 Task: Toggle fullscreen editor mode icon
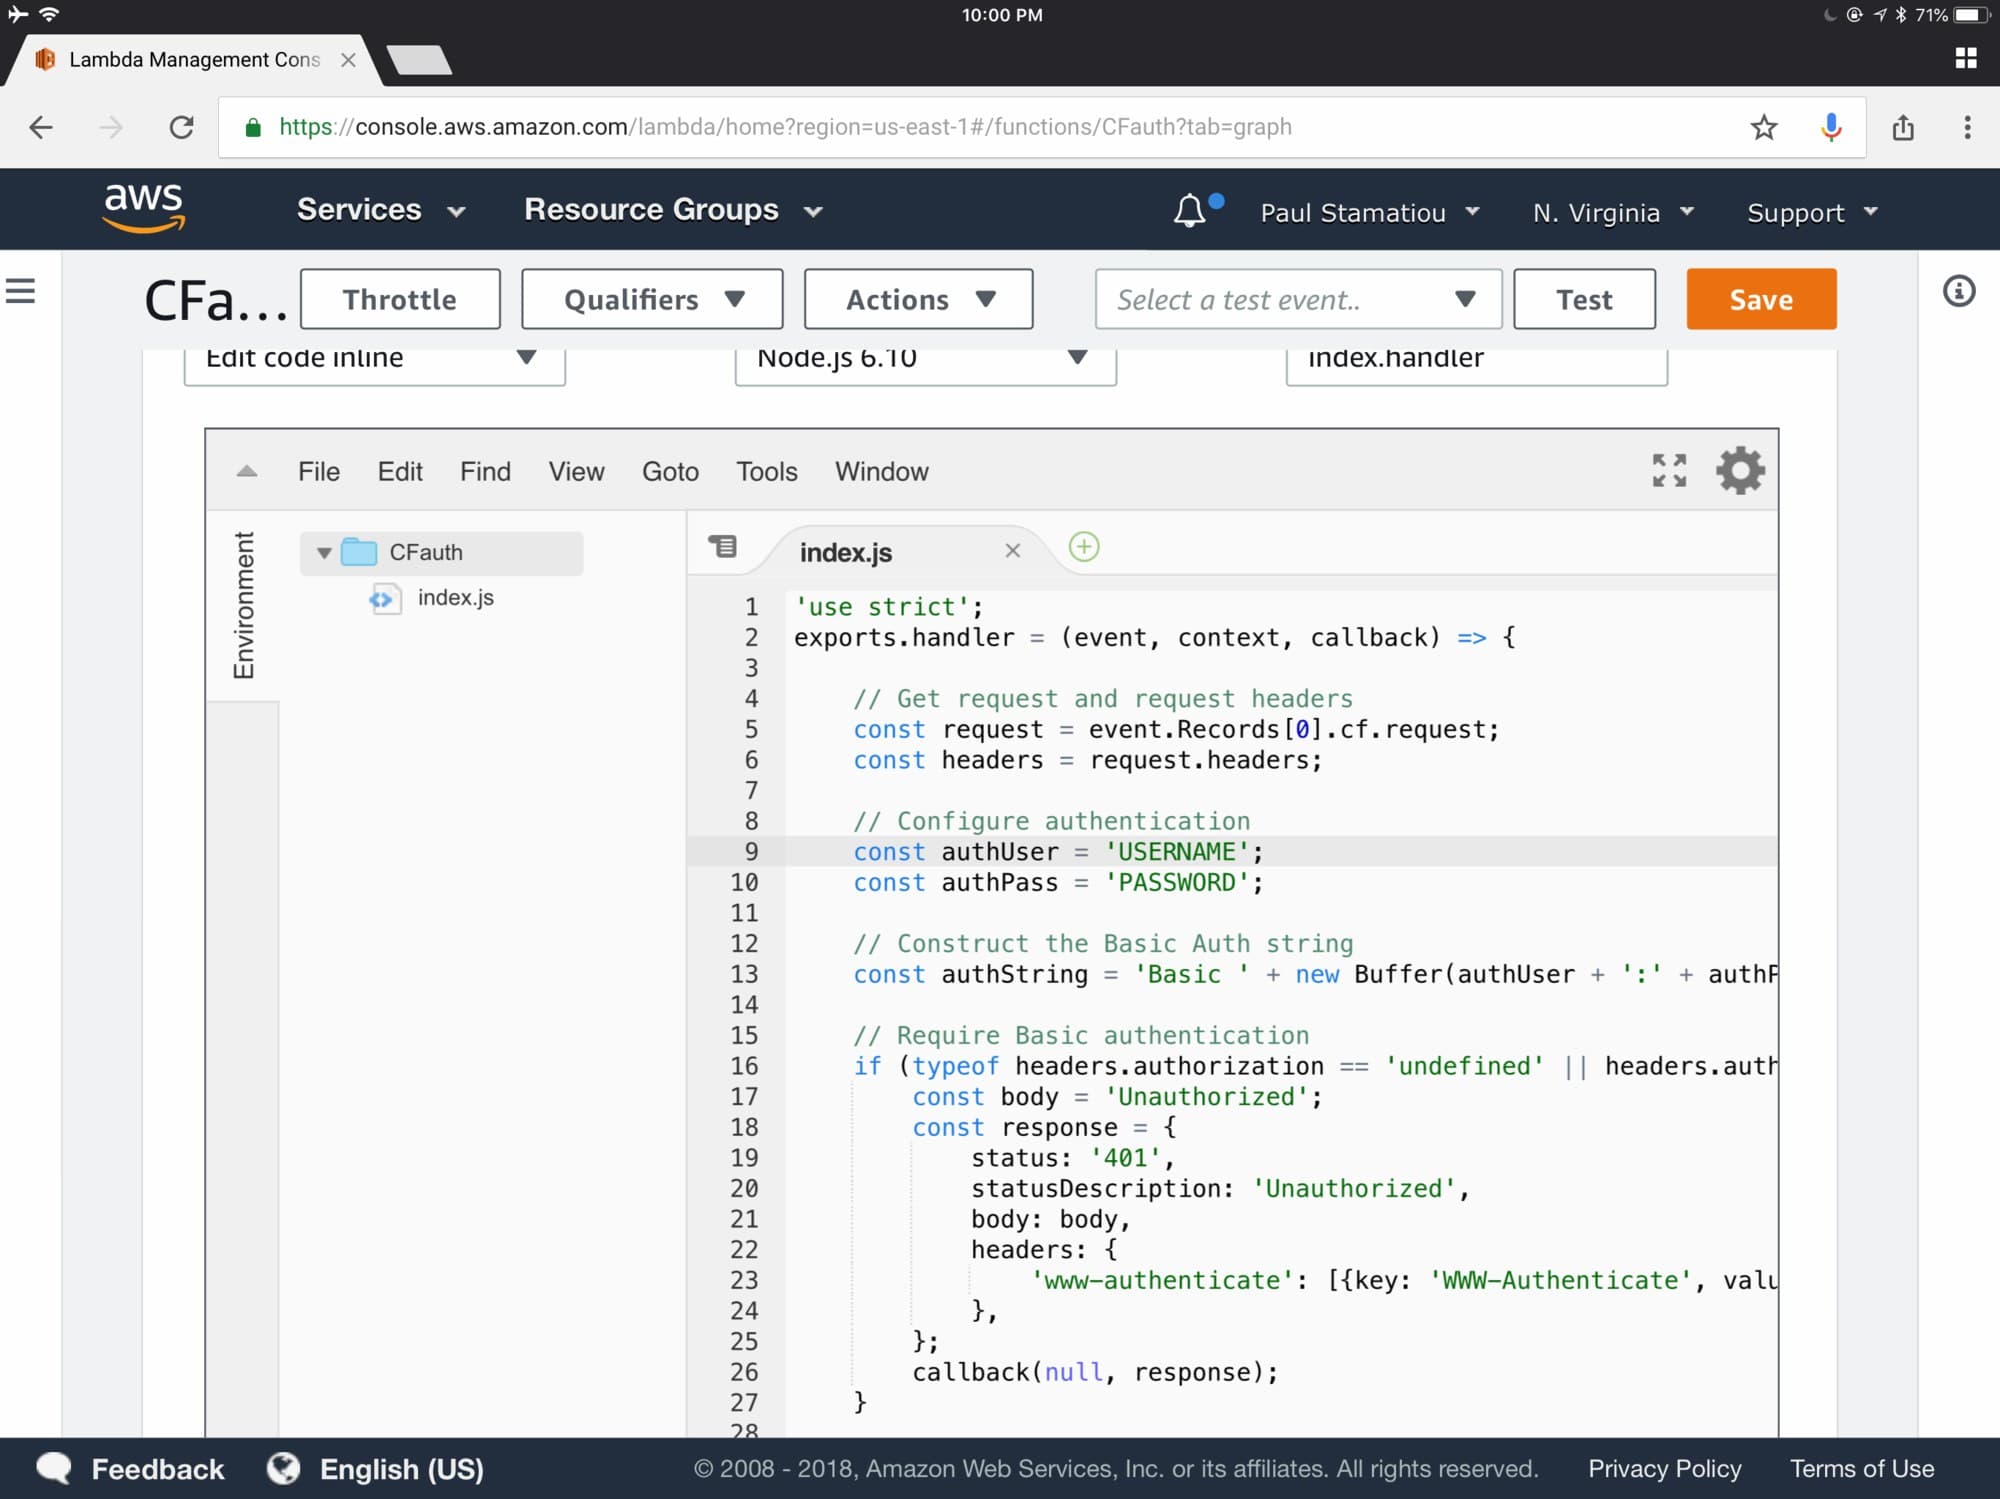click(1669, 471)
